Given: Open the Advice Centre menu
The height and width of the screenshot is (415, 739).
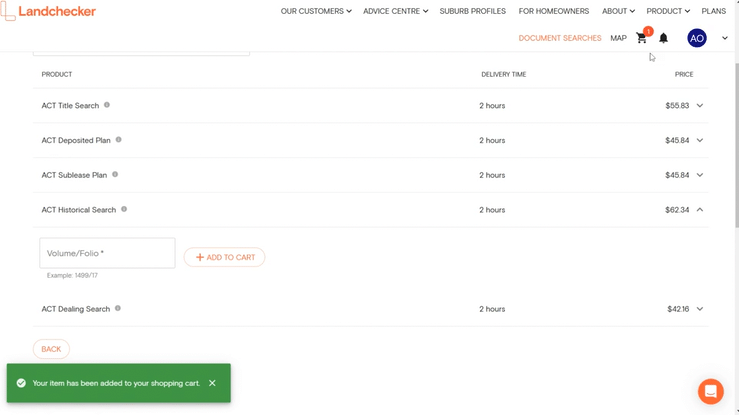Looking at the screenshot, I should (x=395, y=11).
